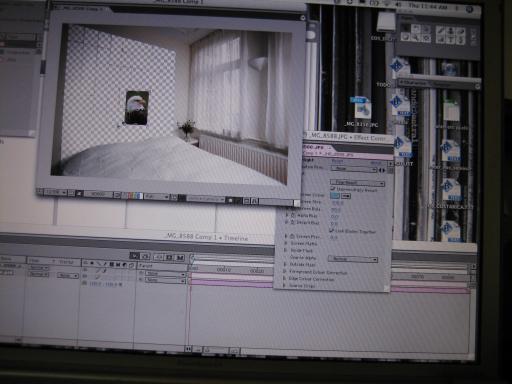
Task: Open first layer's blending Mode dropdown
Action: pyautogui.click(x=38, y=268)
